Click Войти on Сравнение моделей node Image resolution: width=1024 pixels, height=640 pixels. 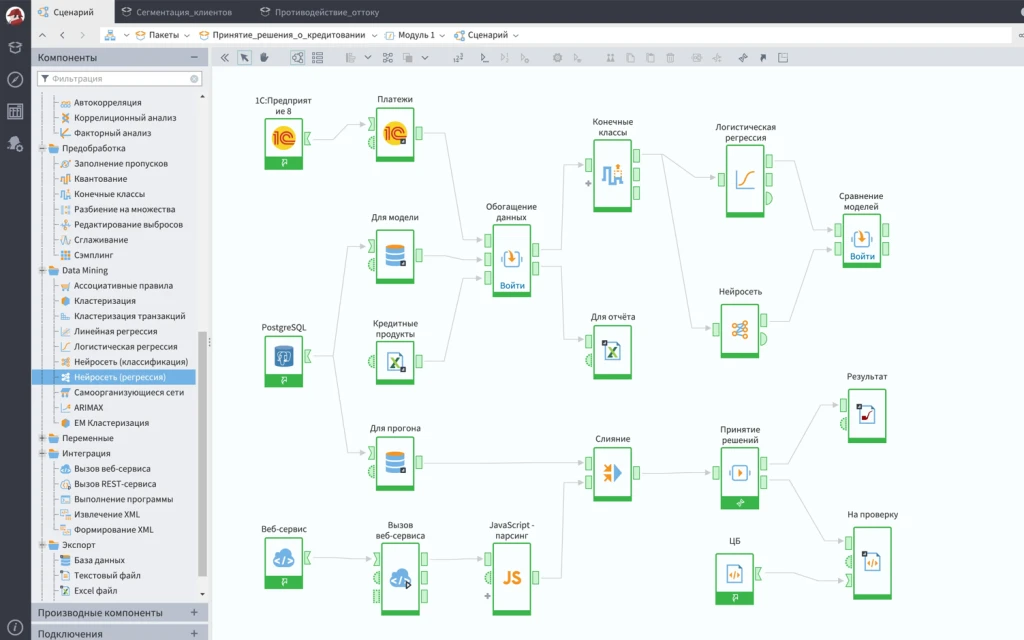coord(862,256)
